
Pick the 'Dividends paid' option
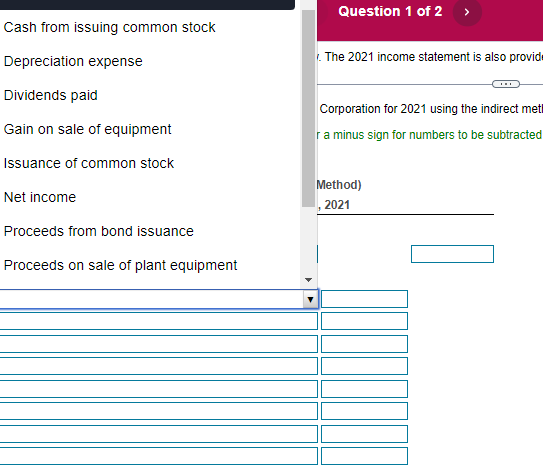(x=51, y=95)
